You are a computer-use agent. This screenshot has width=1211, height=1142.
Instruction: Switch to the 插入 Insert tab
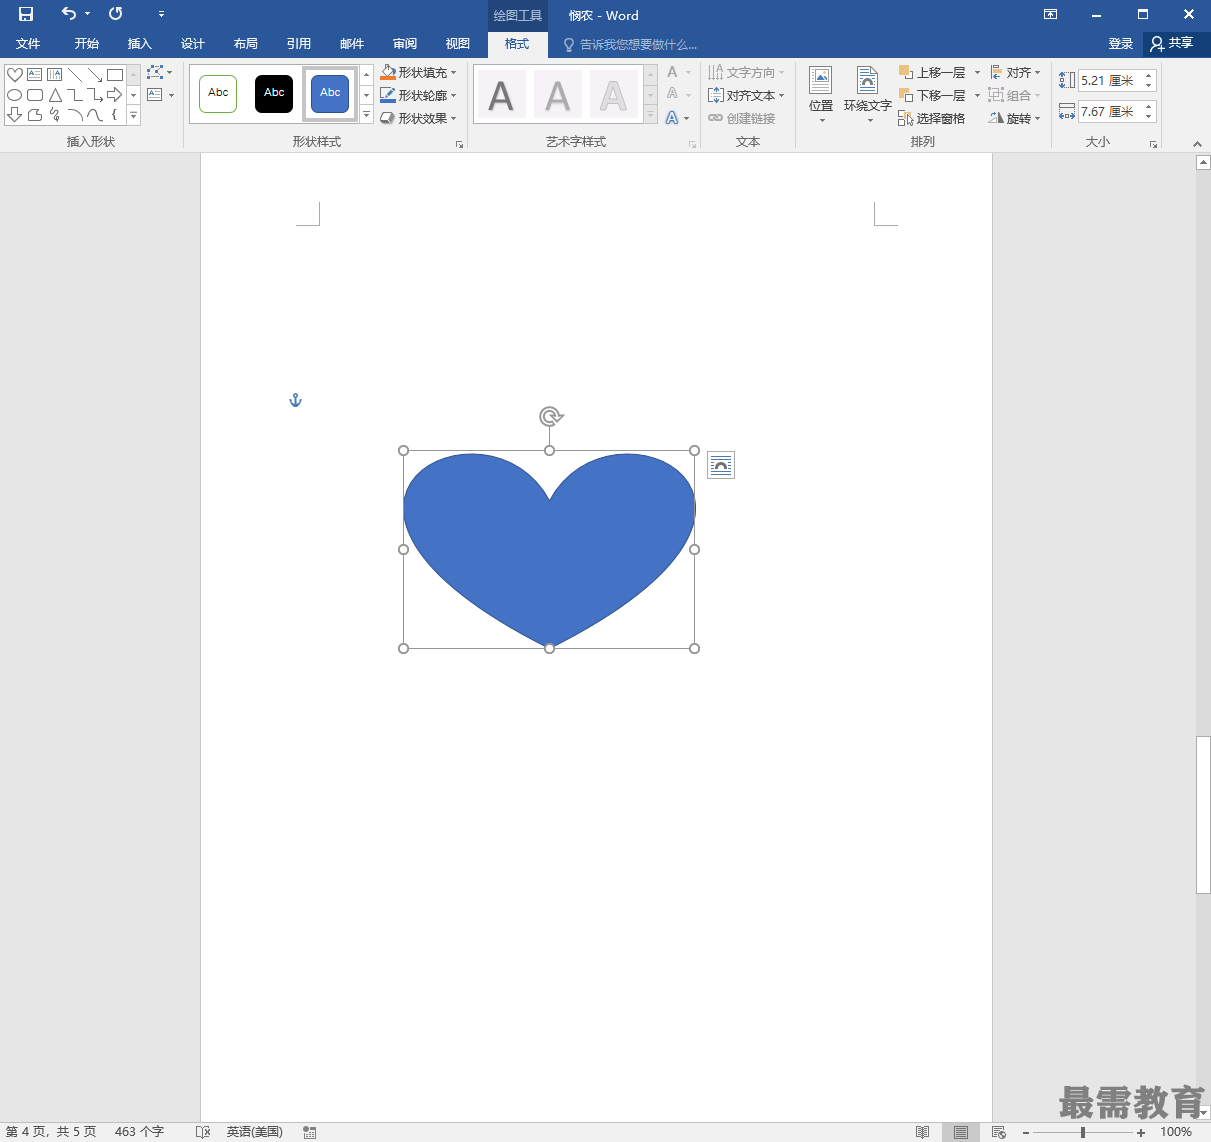(140, 44)
